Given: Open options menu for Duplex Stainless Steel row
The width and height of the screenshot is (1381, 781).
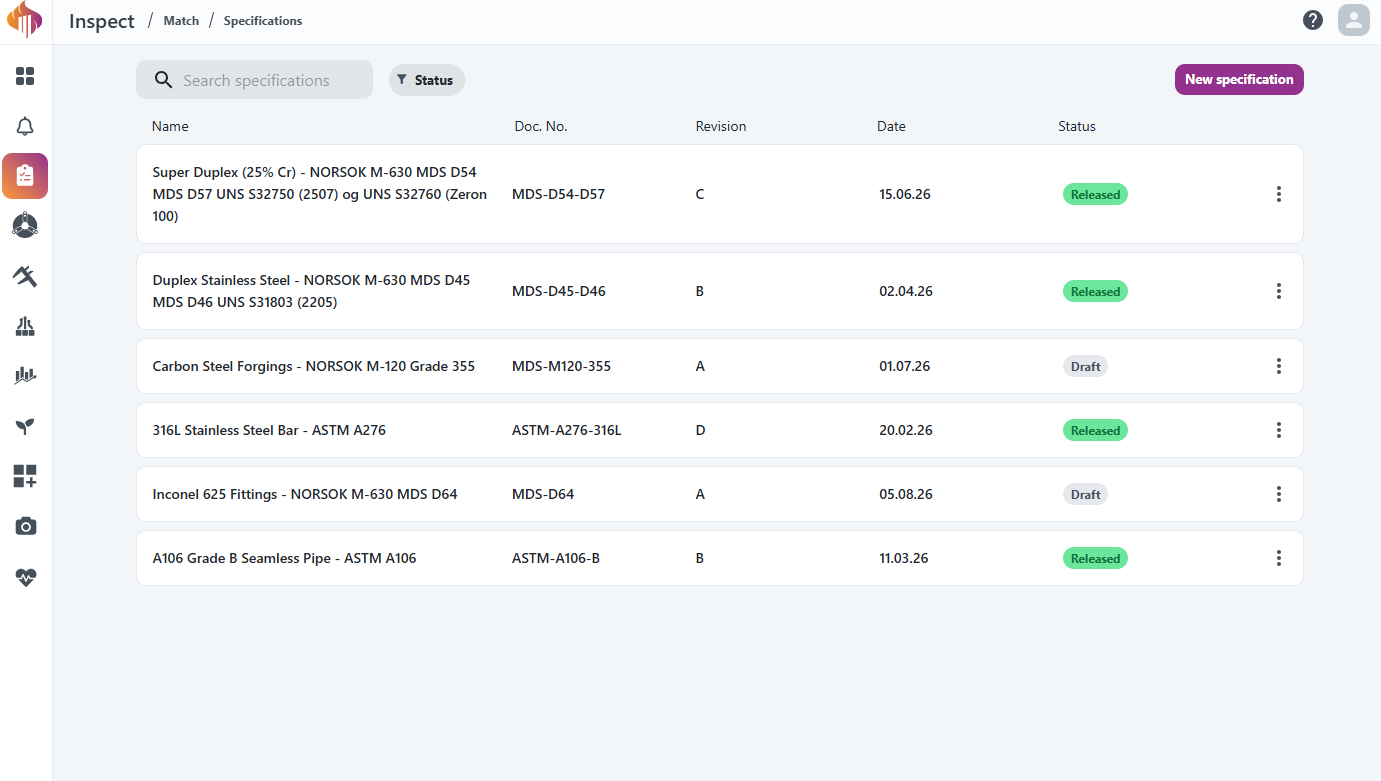Looking at the screenshot, I should (1279, 291).
